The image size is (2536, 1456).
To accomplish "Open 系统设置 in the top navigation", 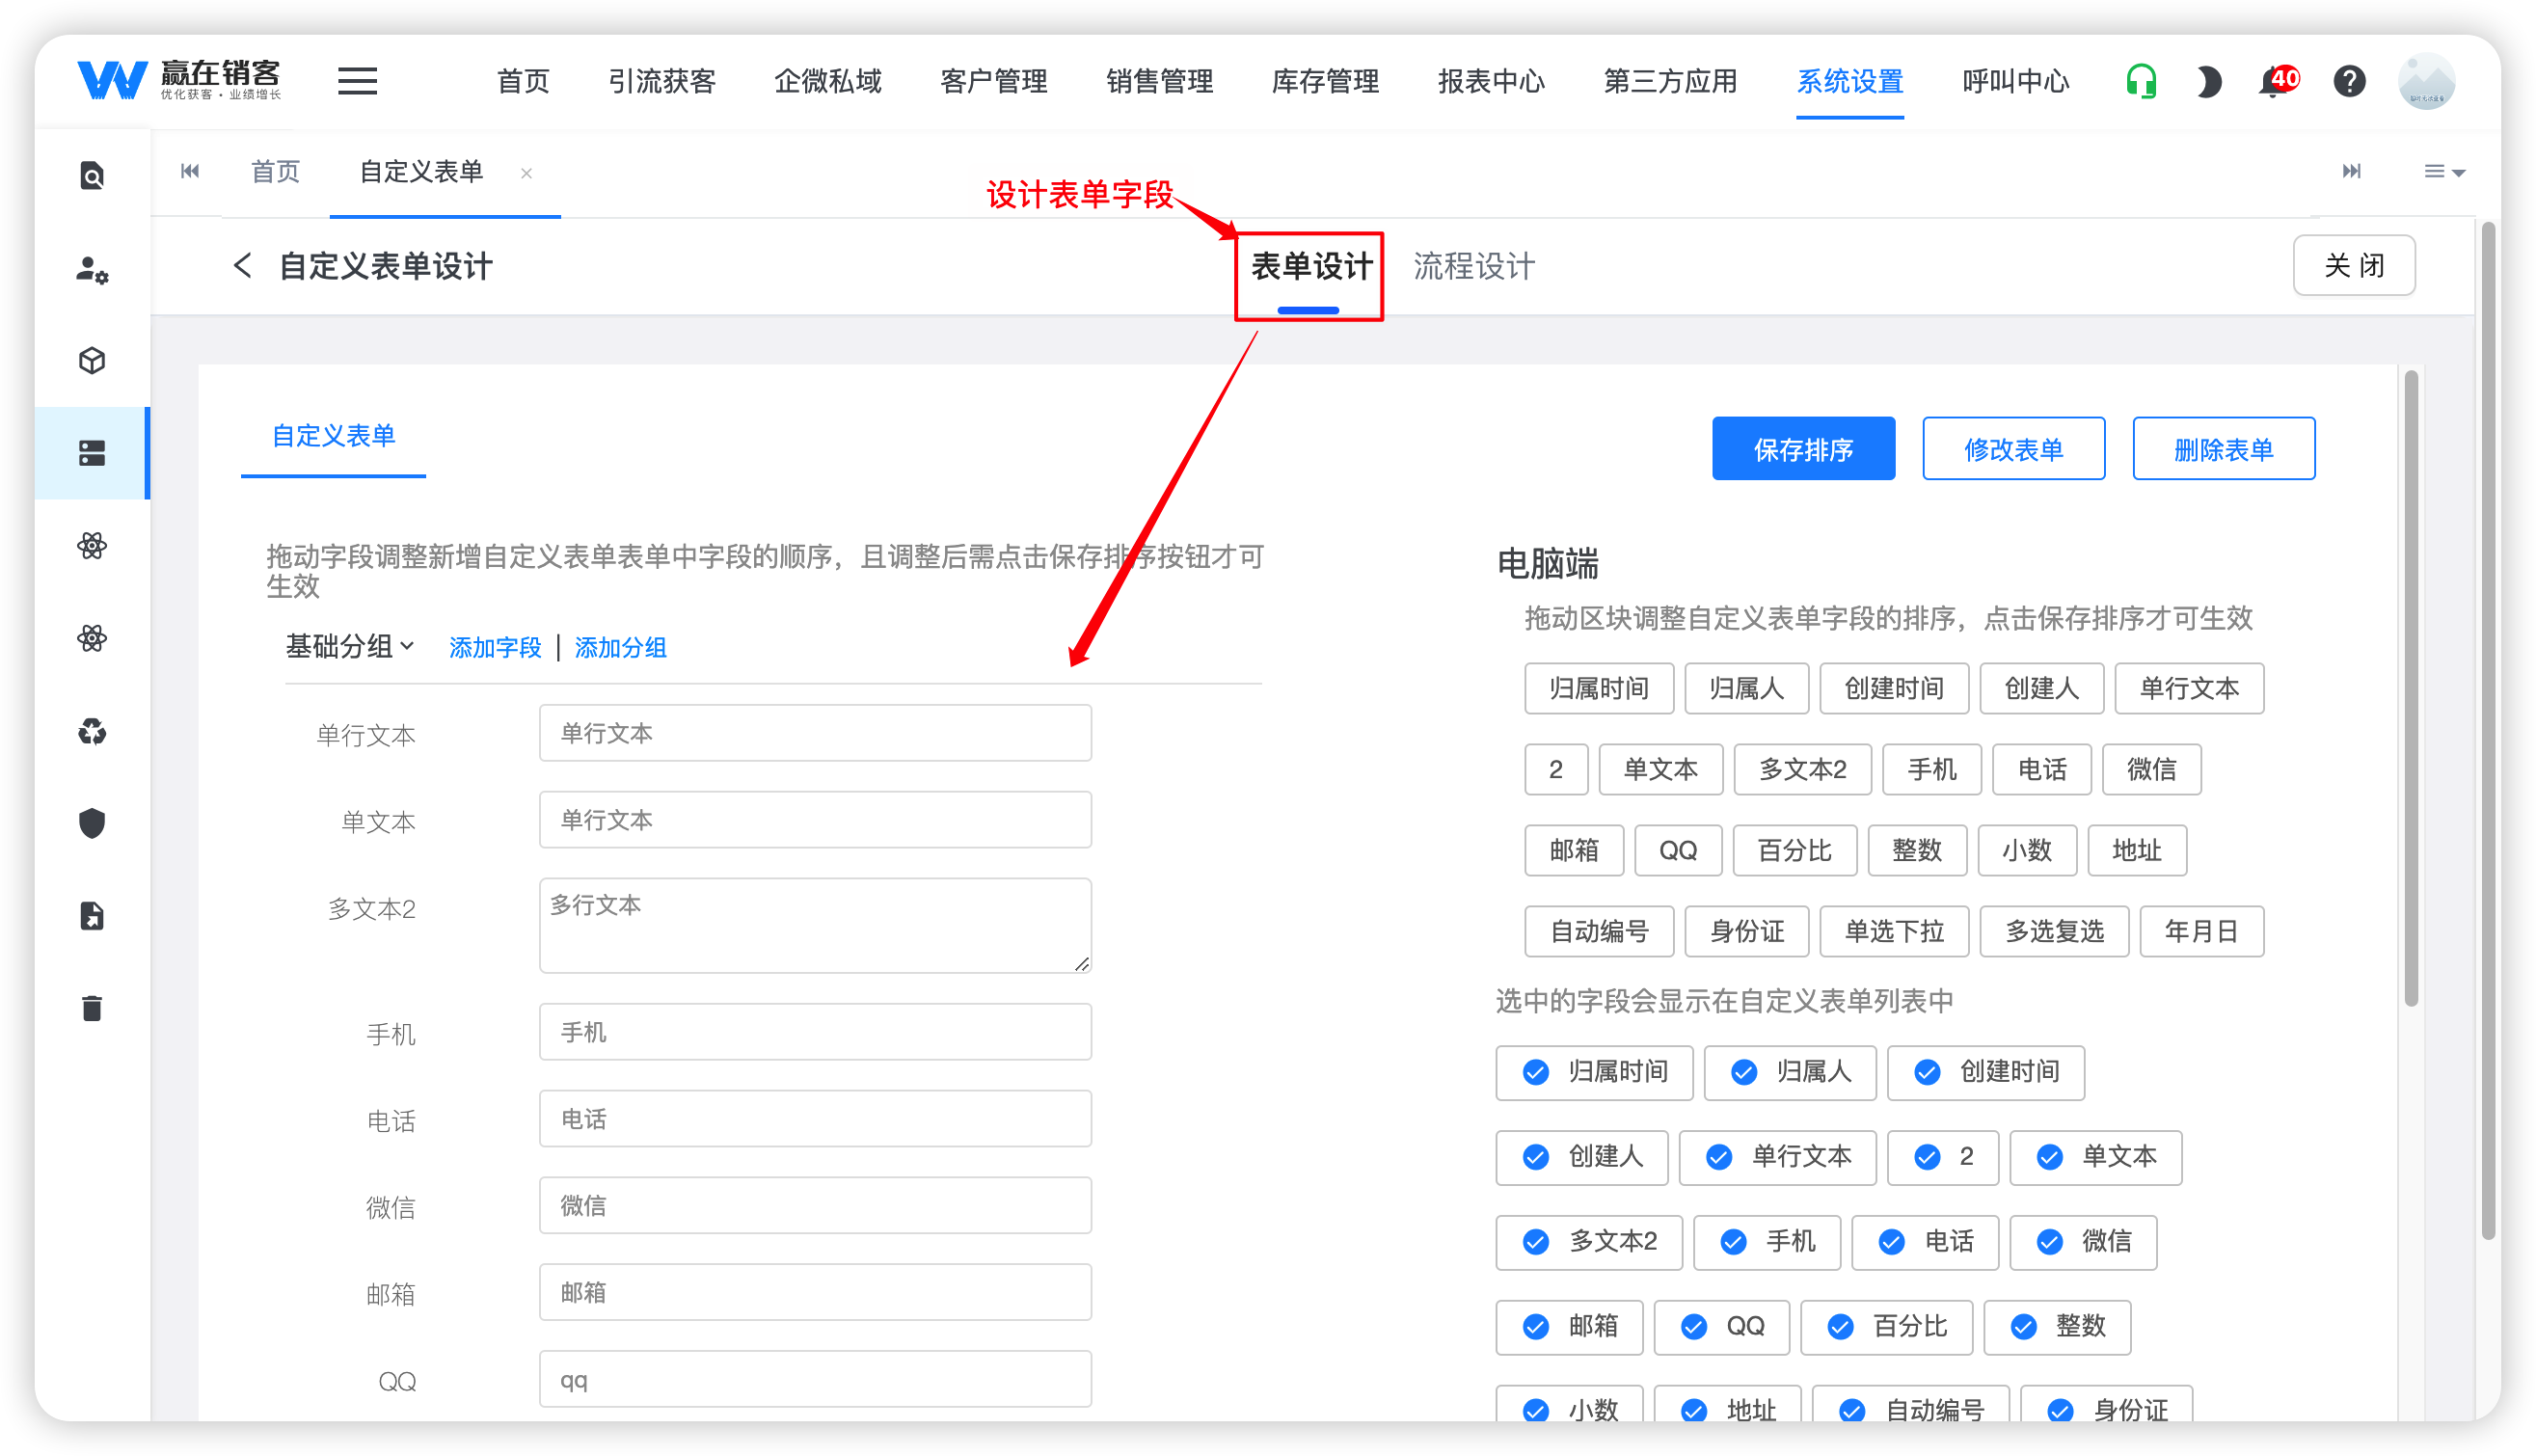I will [1849, 81].
